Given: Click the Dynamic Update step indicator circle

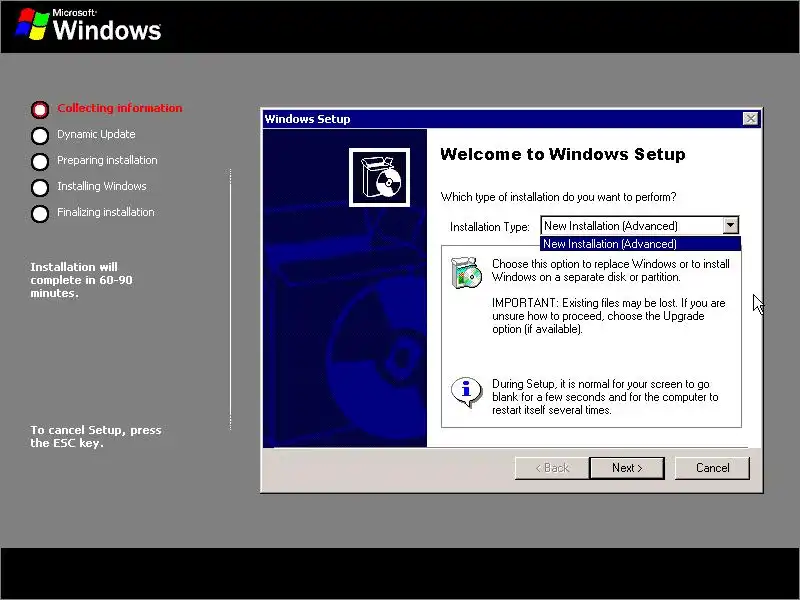Looking at the screenshot, I should pyautogui.click(x=40, y=136).
